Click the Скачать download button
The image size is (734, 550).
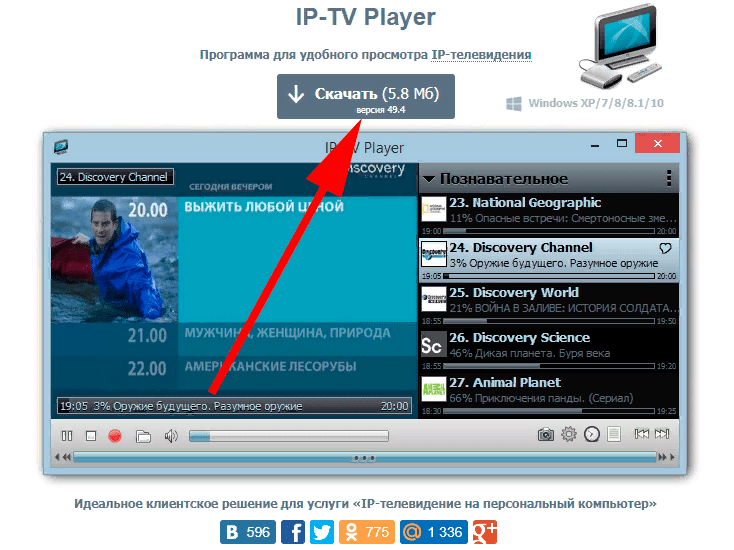366,96
